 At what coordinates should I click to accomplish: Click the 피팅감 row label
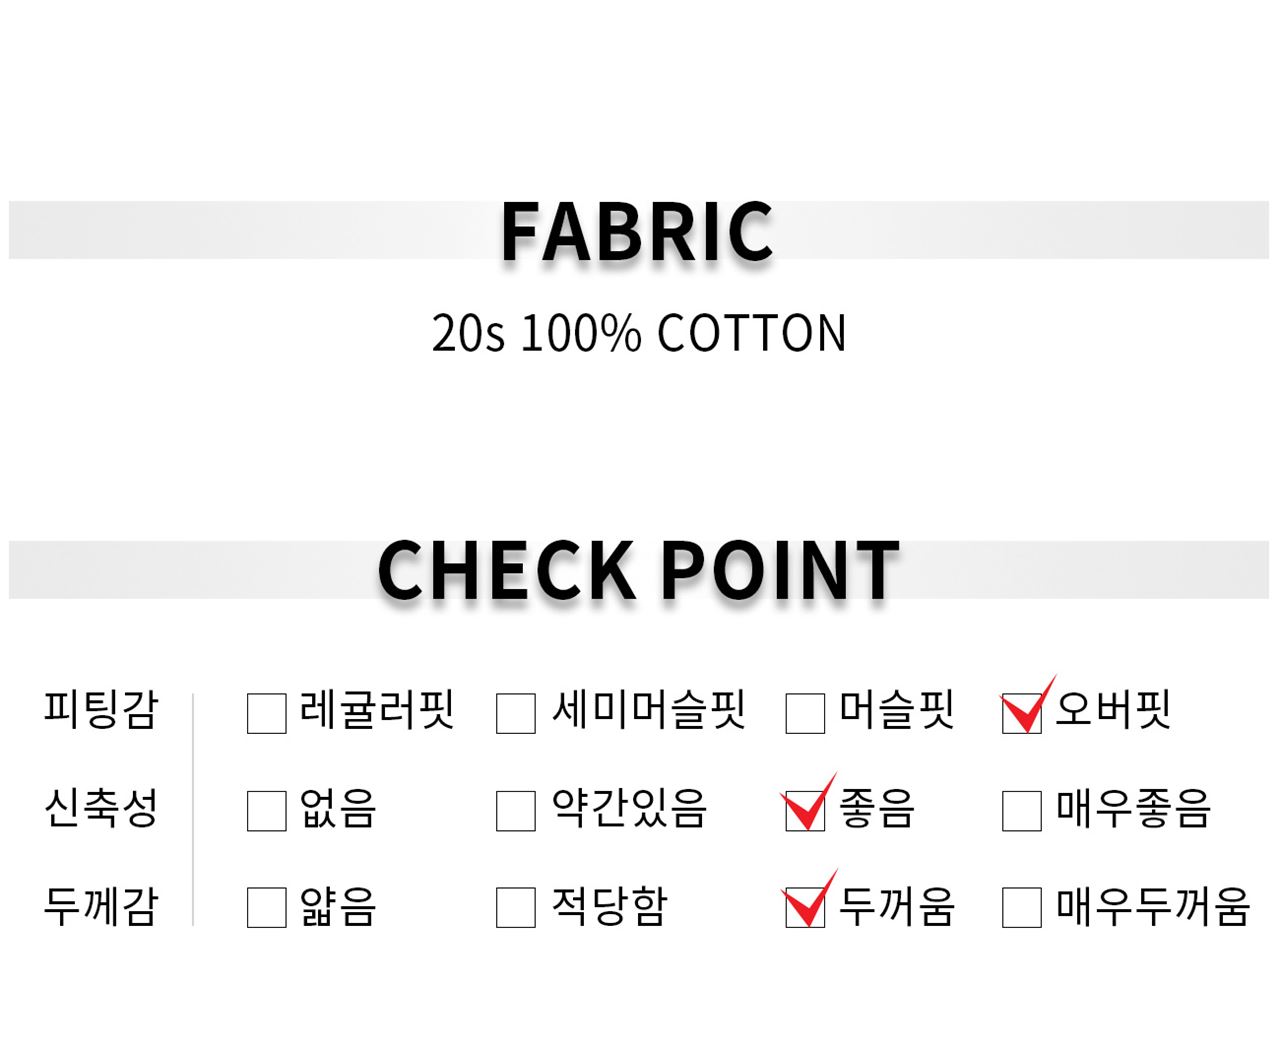[101, 711]
